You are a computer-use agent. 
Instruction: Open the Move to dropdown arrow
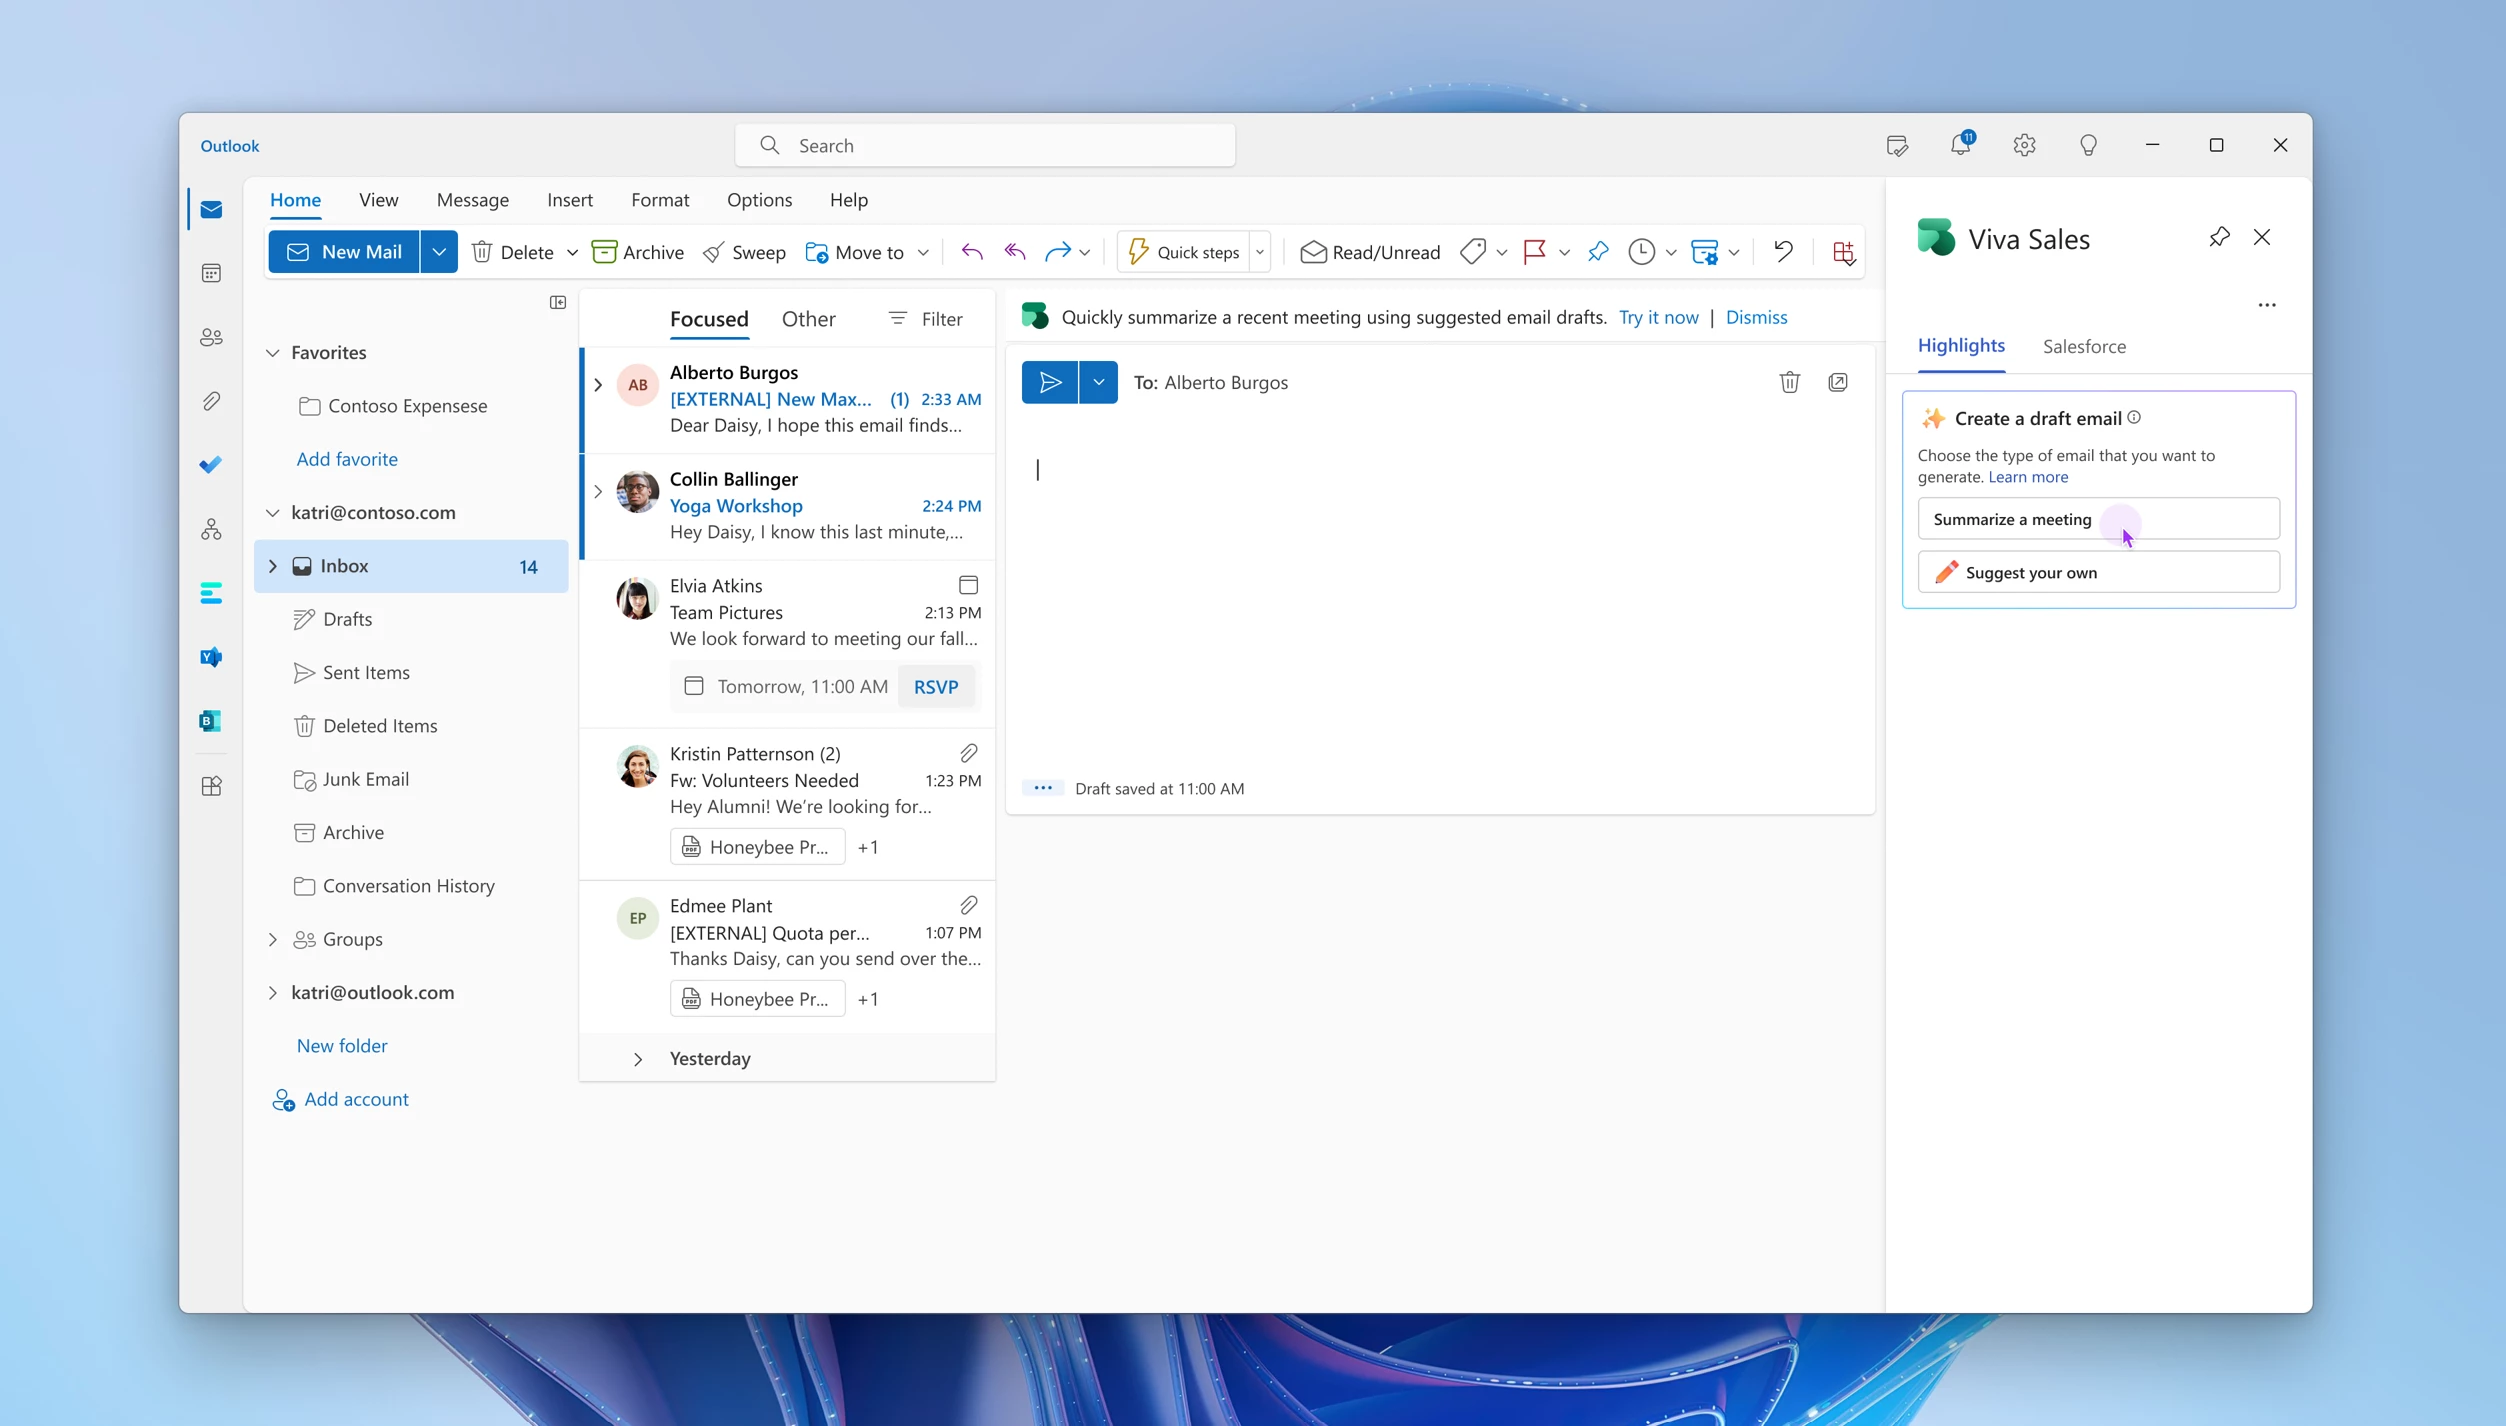pos(923,253)
